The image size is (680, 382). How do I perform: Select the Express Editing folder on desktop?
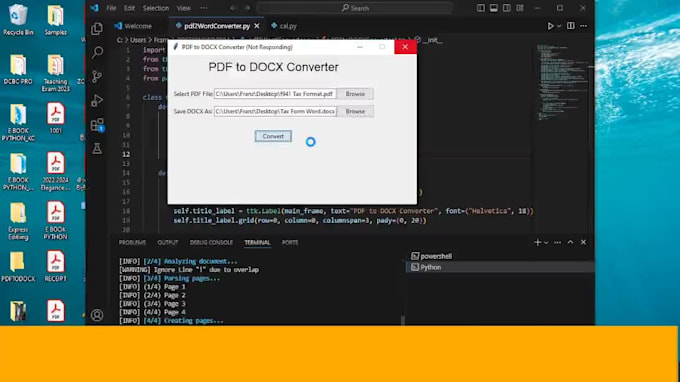pyautogui.click(x=18, y=221)
